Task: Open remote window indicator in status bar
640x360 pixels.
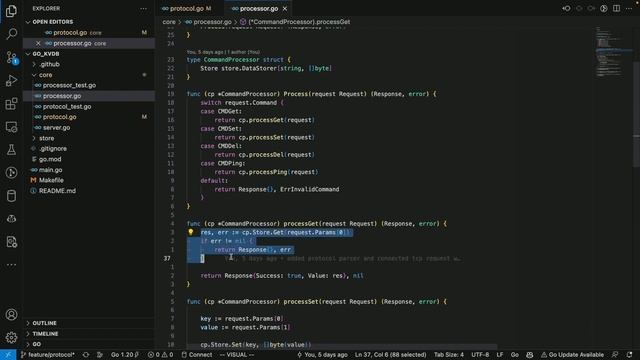Action: [8, 355]
